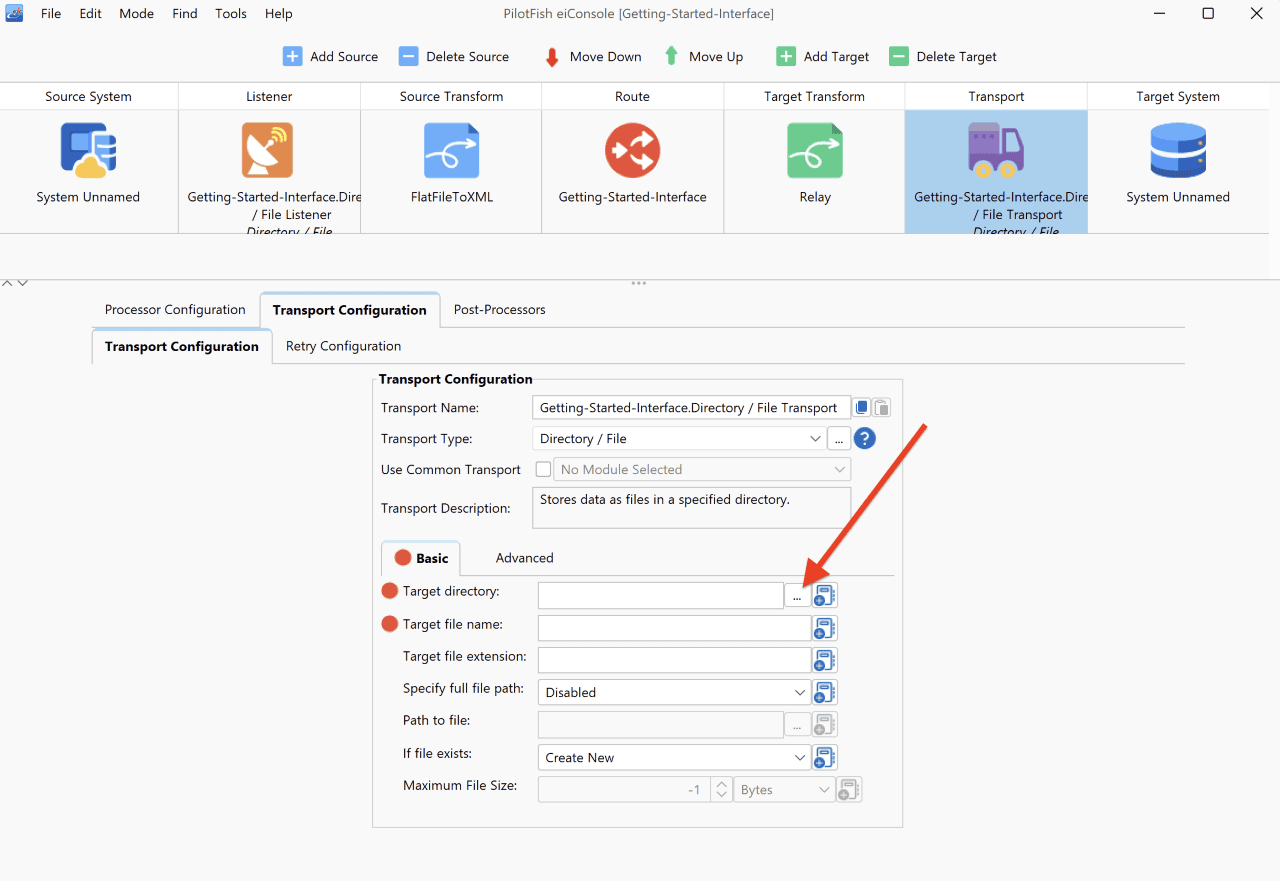This screenshot has height=881, width=1280.
Task: Open the Target directory property editor icon
Action: 825,595
